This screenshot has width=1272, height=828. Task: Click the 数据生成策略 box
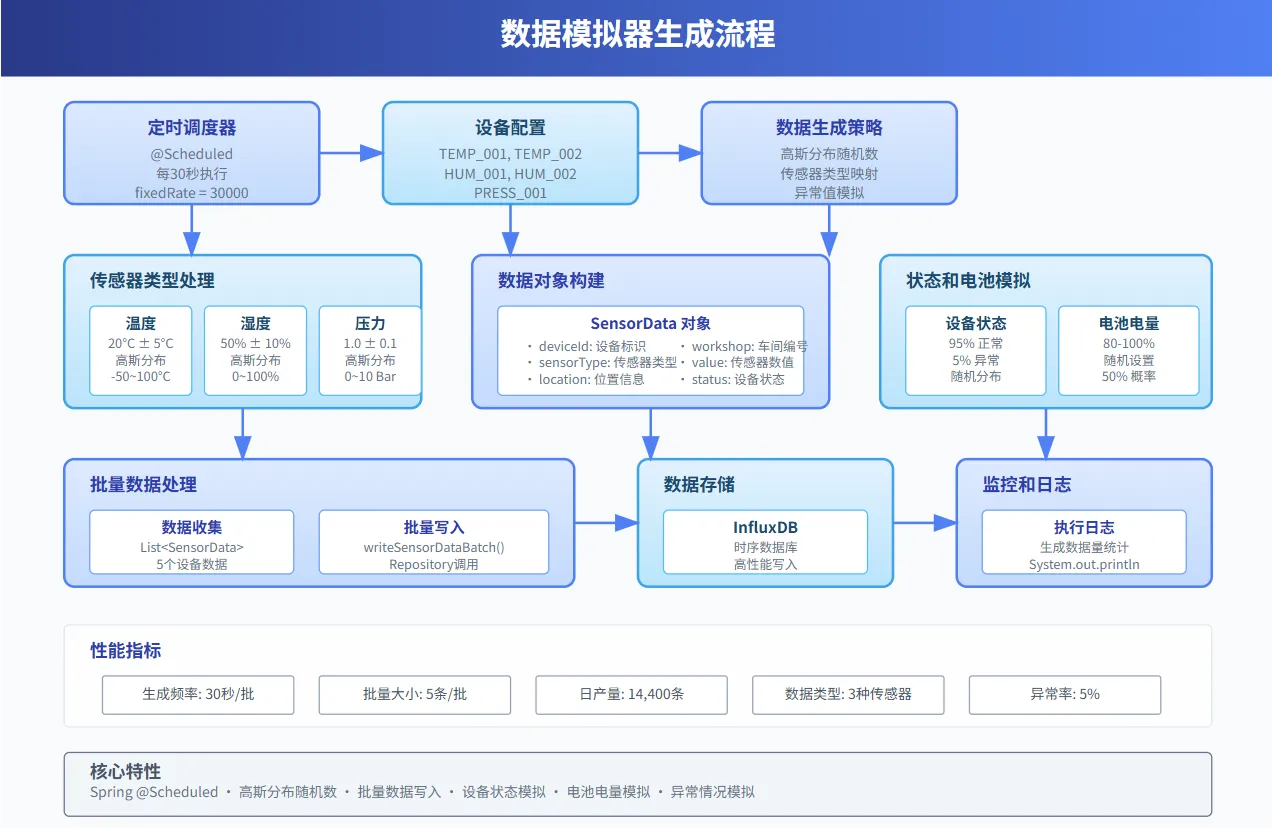pos(828,154)
